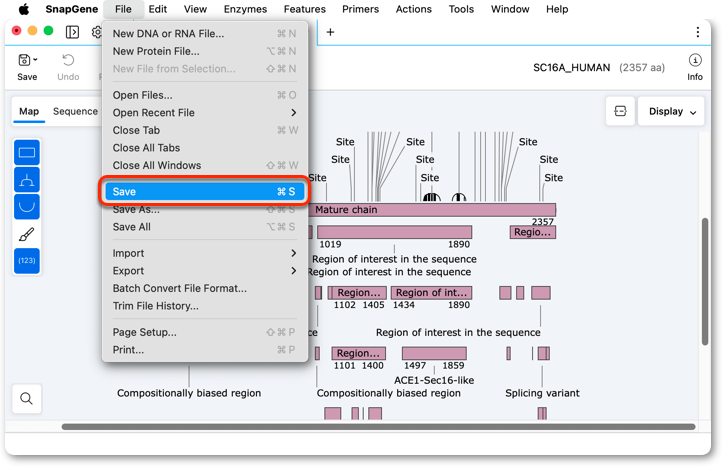Click the Region... 1101–1400 feature
Viewport: 722px width, 466px height.
click(x=359, y=353)
